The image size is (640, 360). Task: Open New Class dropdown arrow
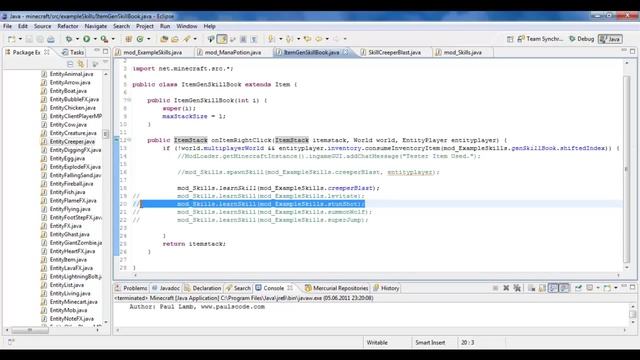pyautogui.click(x=149, y=39)
